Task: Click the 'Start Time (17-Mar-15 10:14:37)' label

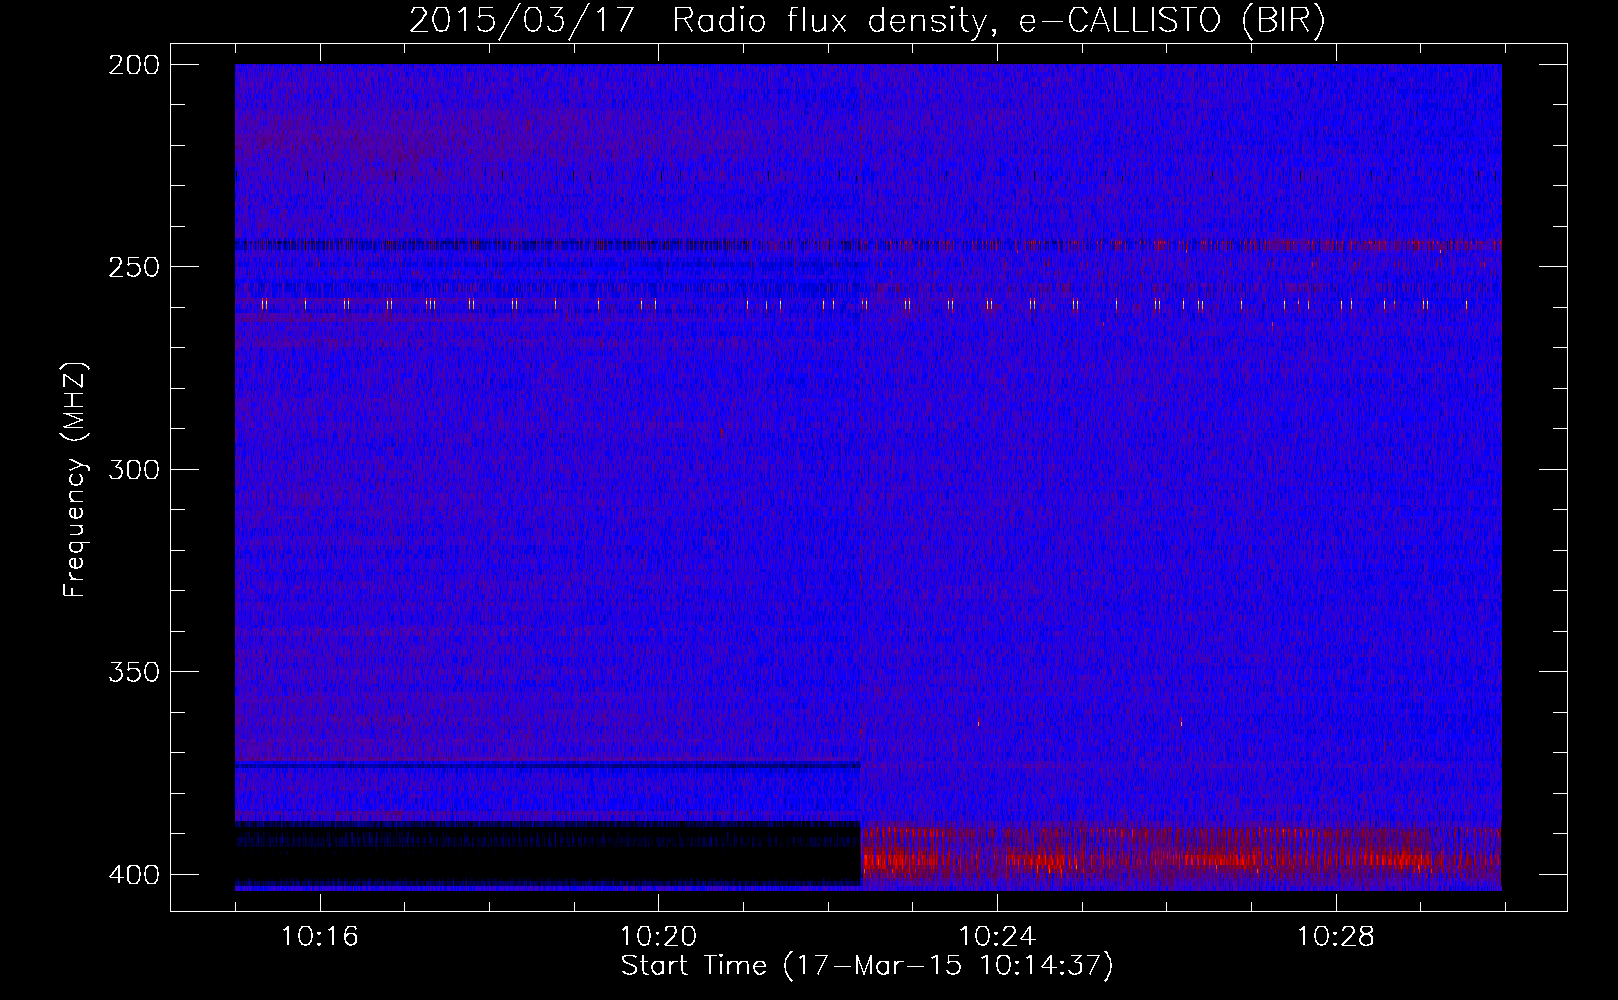Action: coord(867,966)
